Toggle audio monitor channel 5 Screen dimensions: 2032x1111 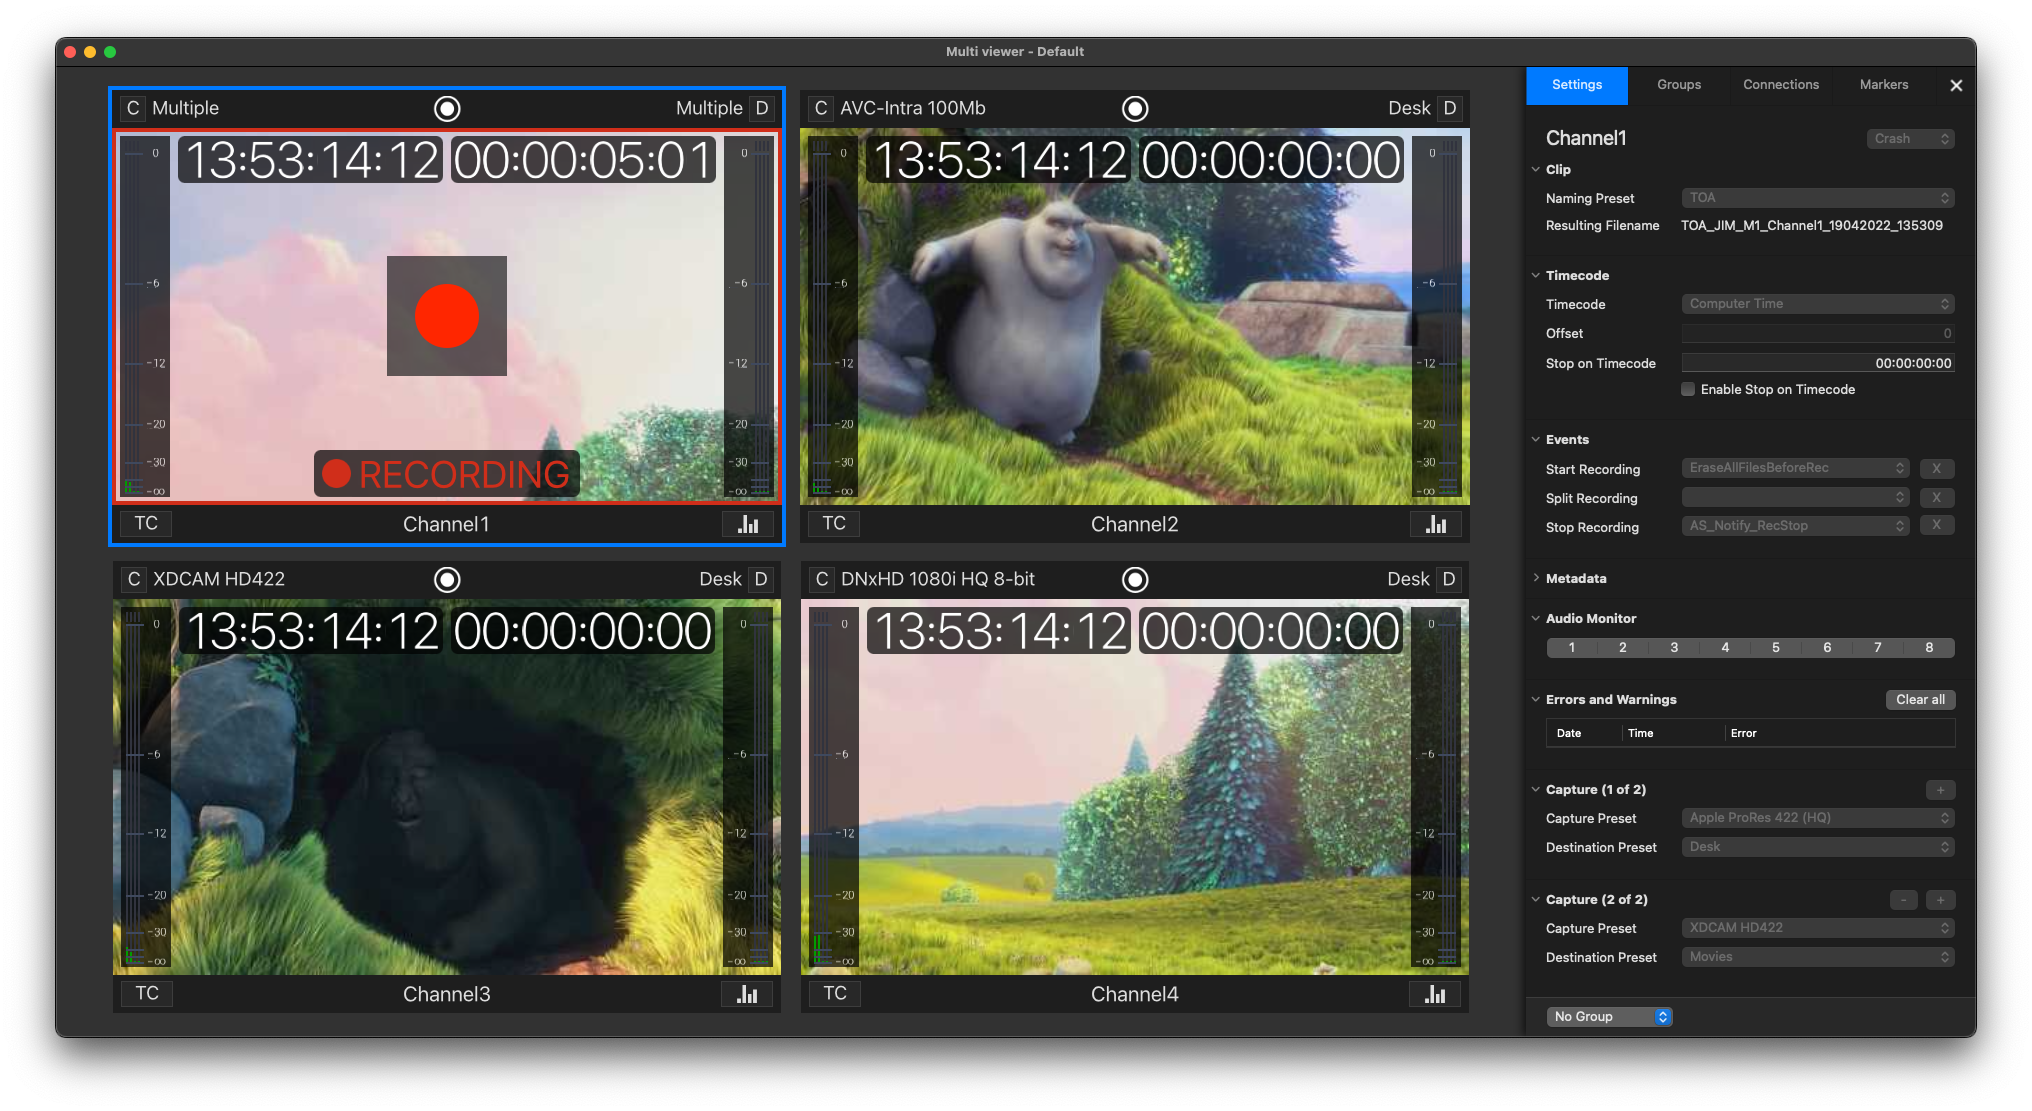click(1776, 647)
